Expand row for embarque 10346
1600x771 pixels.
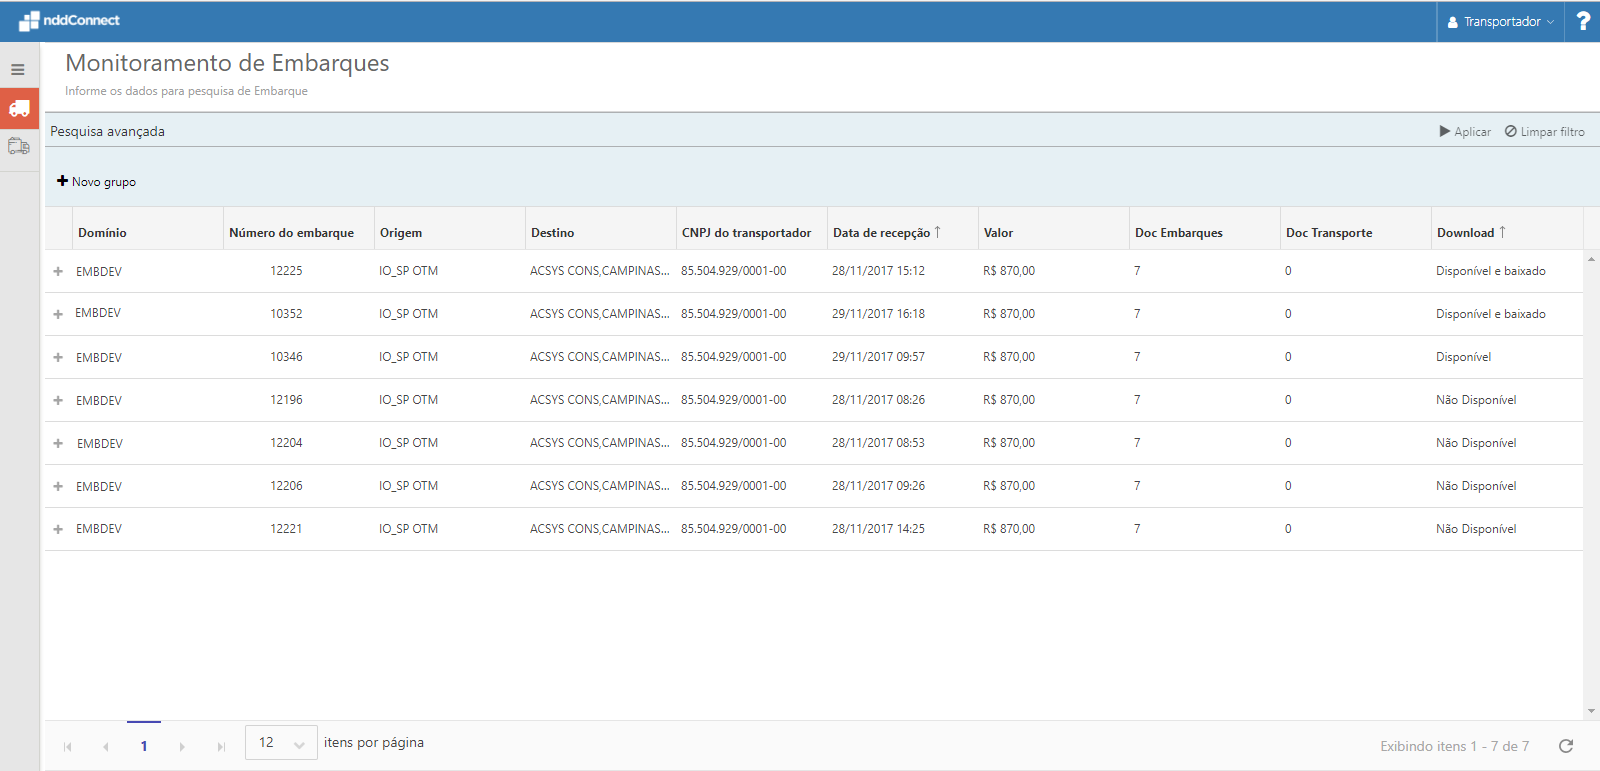coord(58,357)
